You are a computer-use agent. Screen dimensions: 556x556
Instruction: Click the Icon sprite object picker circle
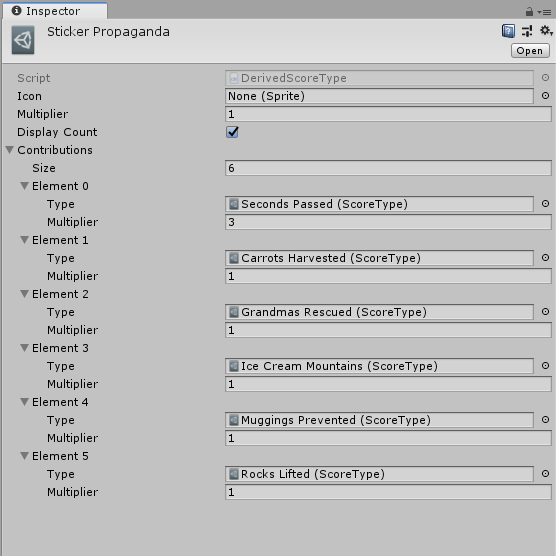[545, 96]
